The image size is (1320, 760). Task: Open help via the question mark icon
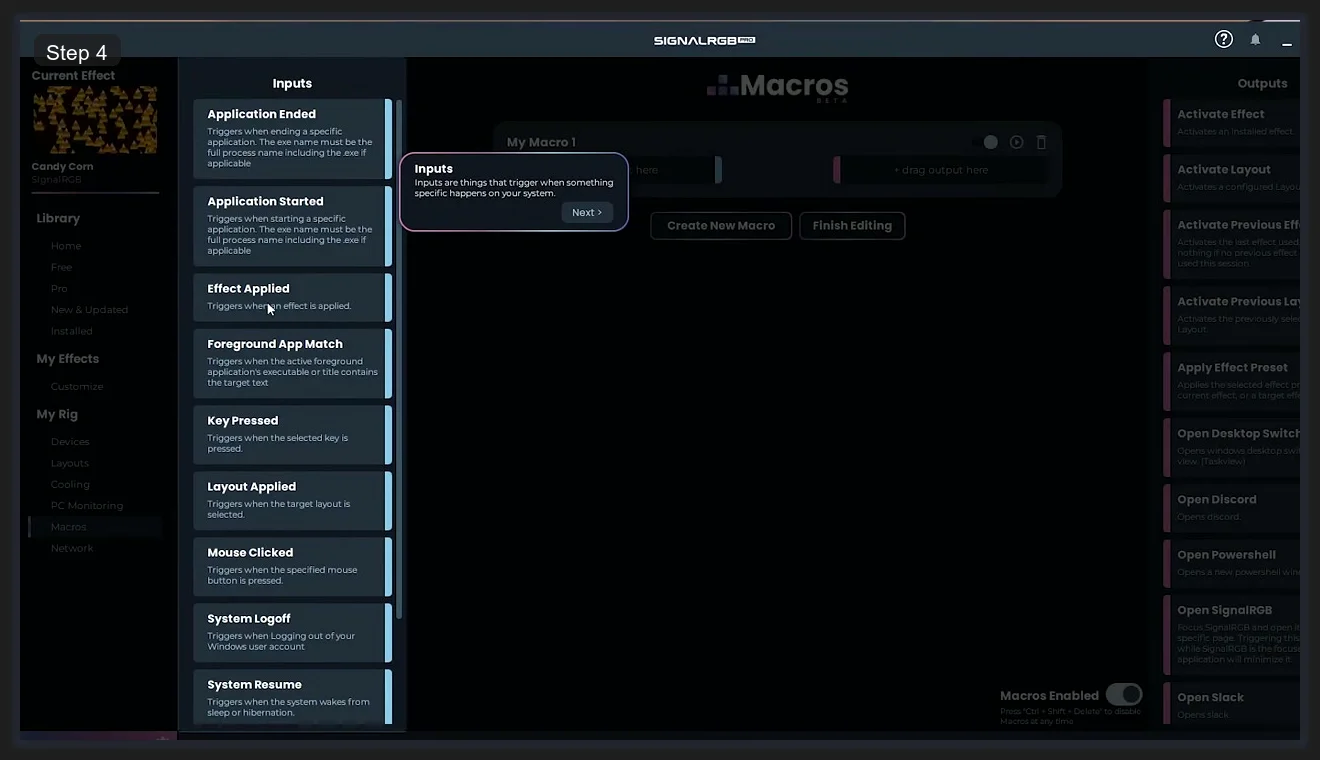tap(1223, 38)
